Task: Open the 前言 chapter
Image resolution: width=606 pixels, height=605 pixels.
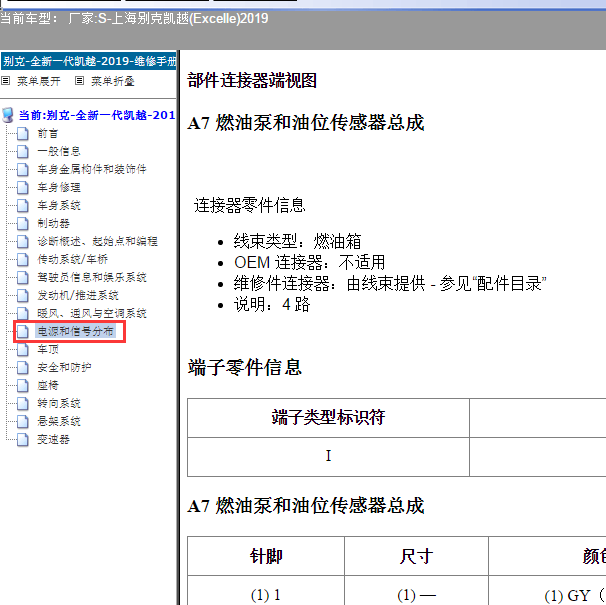Action: (48, 134)
